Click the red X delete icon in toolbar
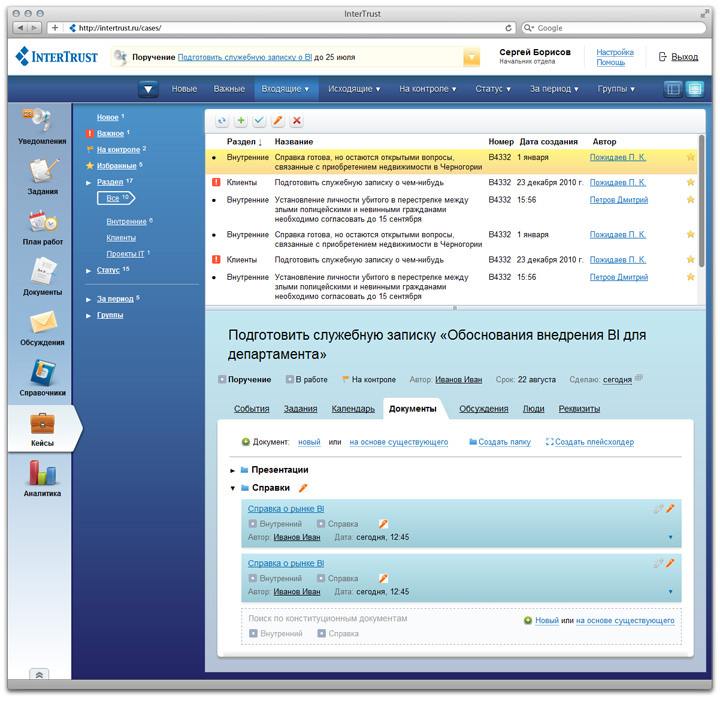Viewport: 720px width, 701px height. tap(297, 121)
